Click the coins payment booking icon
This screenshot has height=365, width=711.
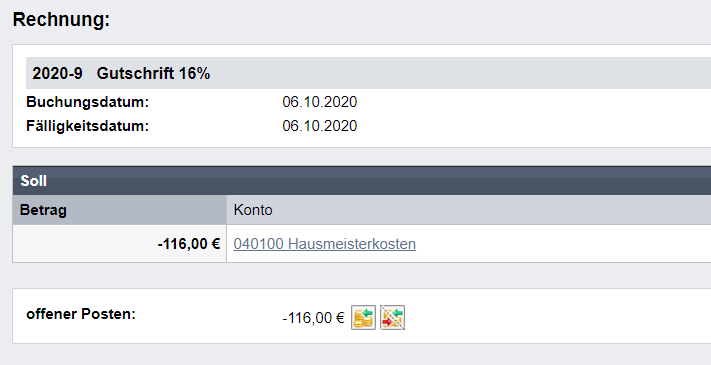click(363, 317)
